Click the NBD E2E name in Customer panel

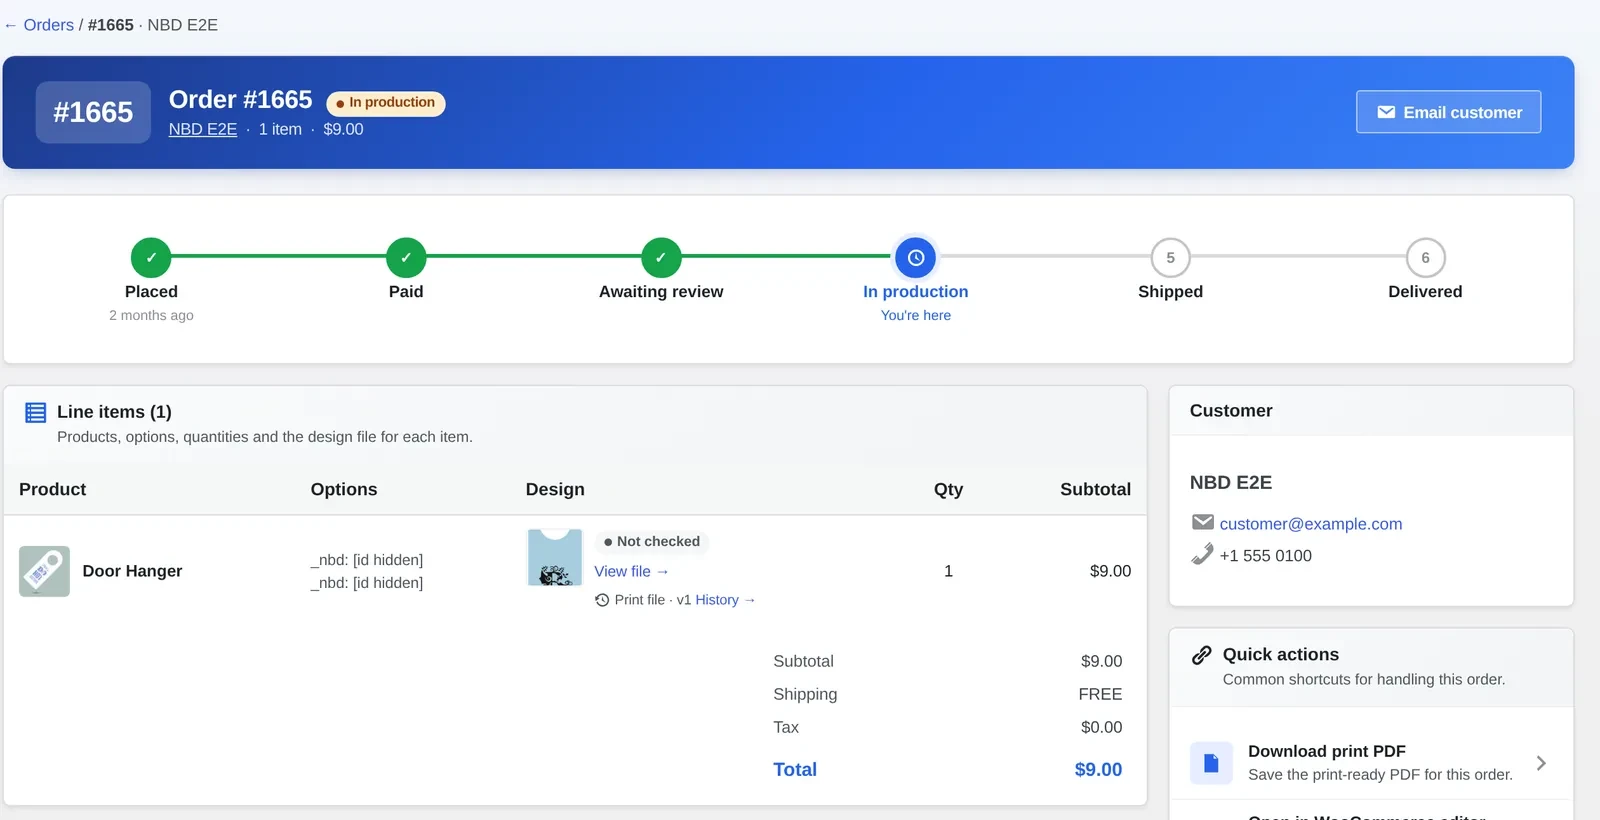[1231, 483]
